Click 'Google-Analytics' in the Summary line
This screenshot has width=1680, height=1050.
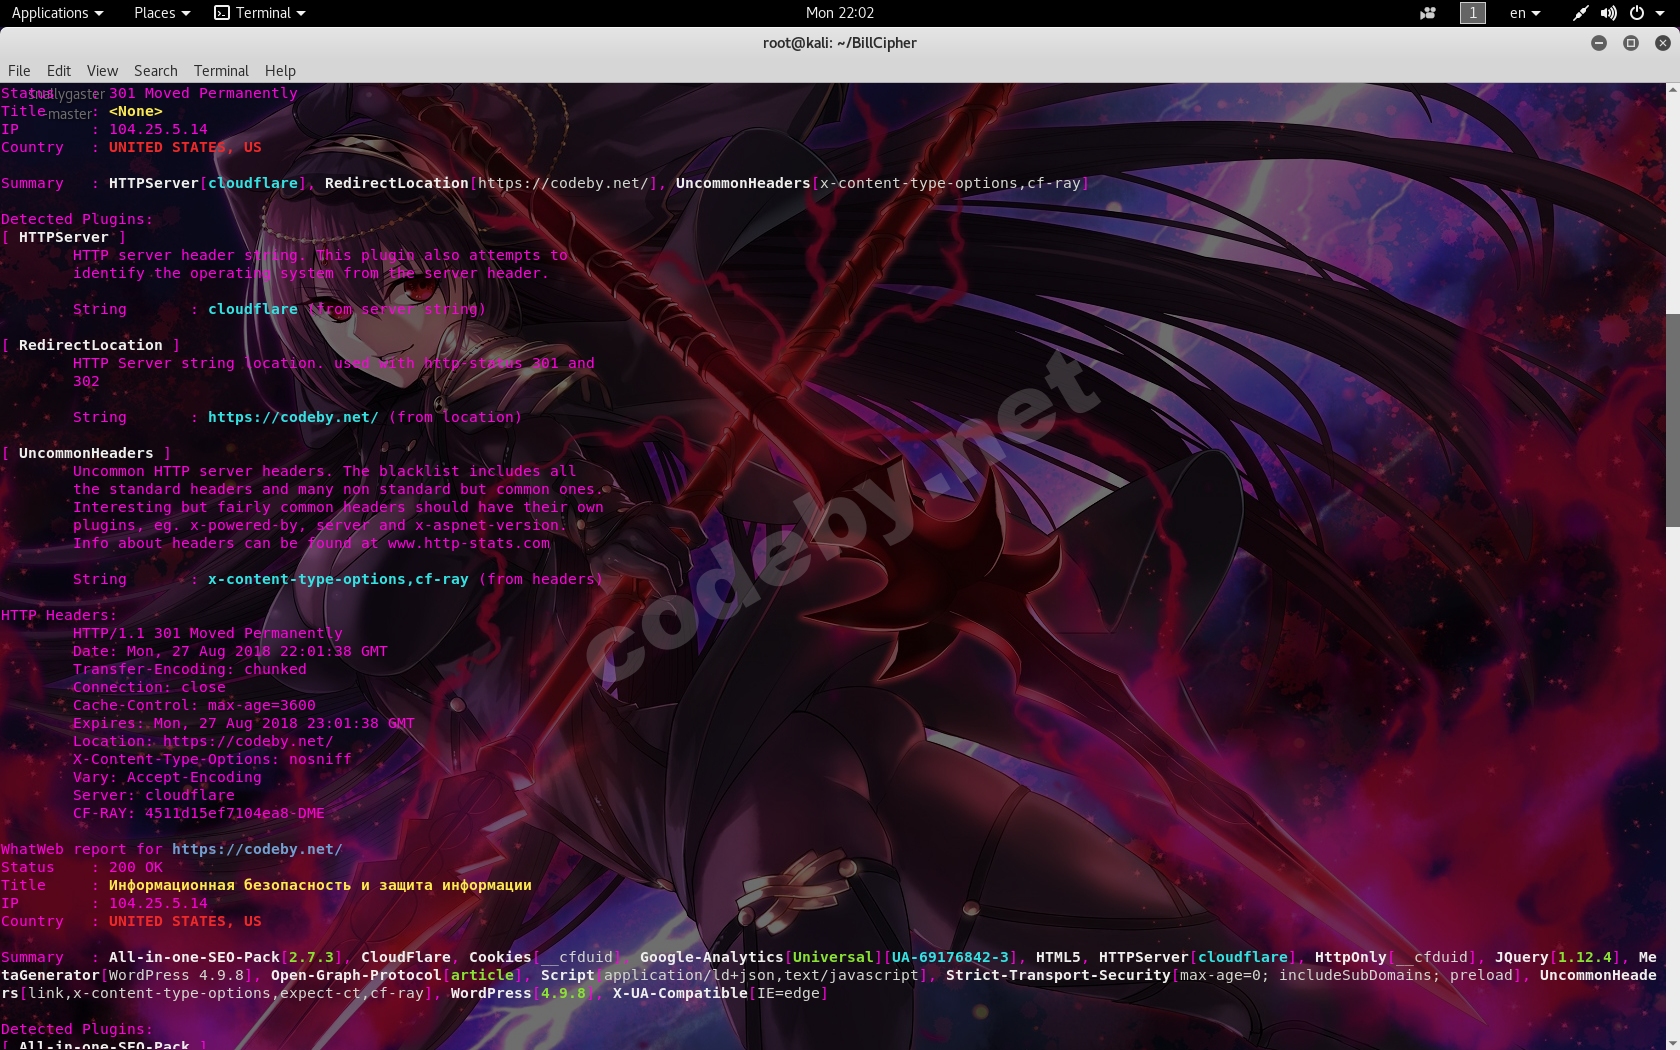712,957
